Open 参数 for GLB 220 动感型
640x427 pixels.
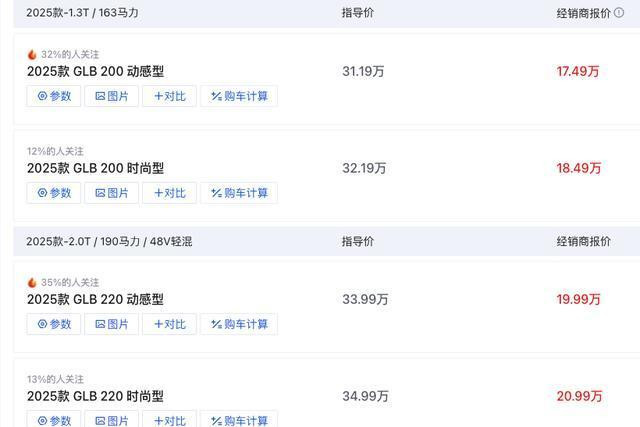[x=54, y=324]
